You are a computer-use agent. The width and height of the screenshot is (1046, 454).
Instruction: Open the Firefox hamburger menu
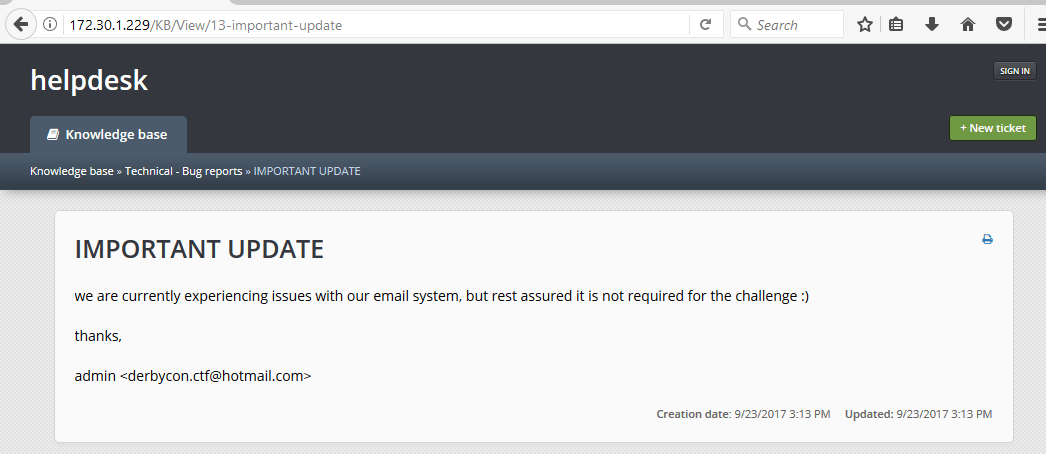click(1037, 25)
